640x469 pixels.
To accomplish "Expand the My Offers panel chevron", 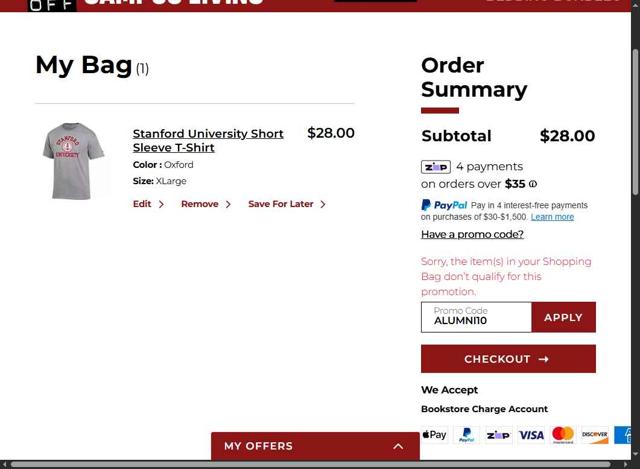I will point(398,446).
